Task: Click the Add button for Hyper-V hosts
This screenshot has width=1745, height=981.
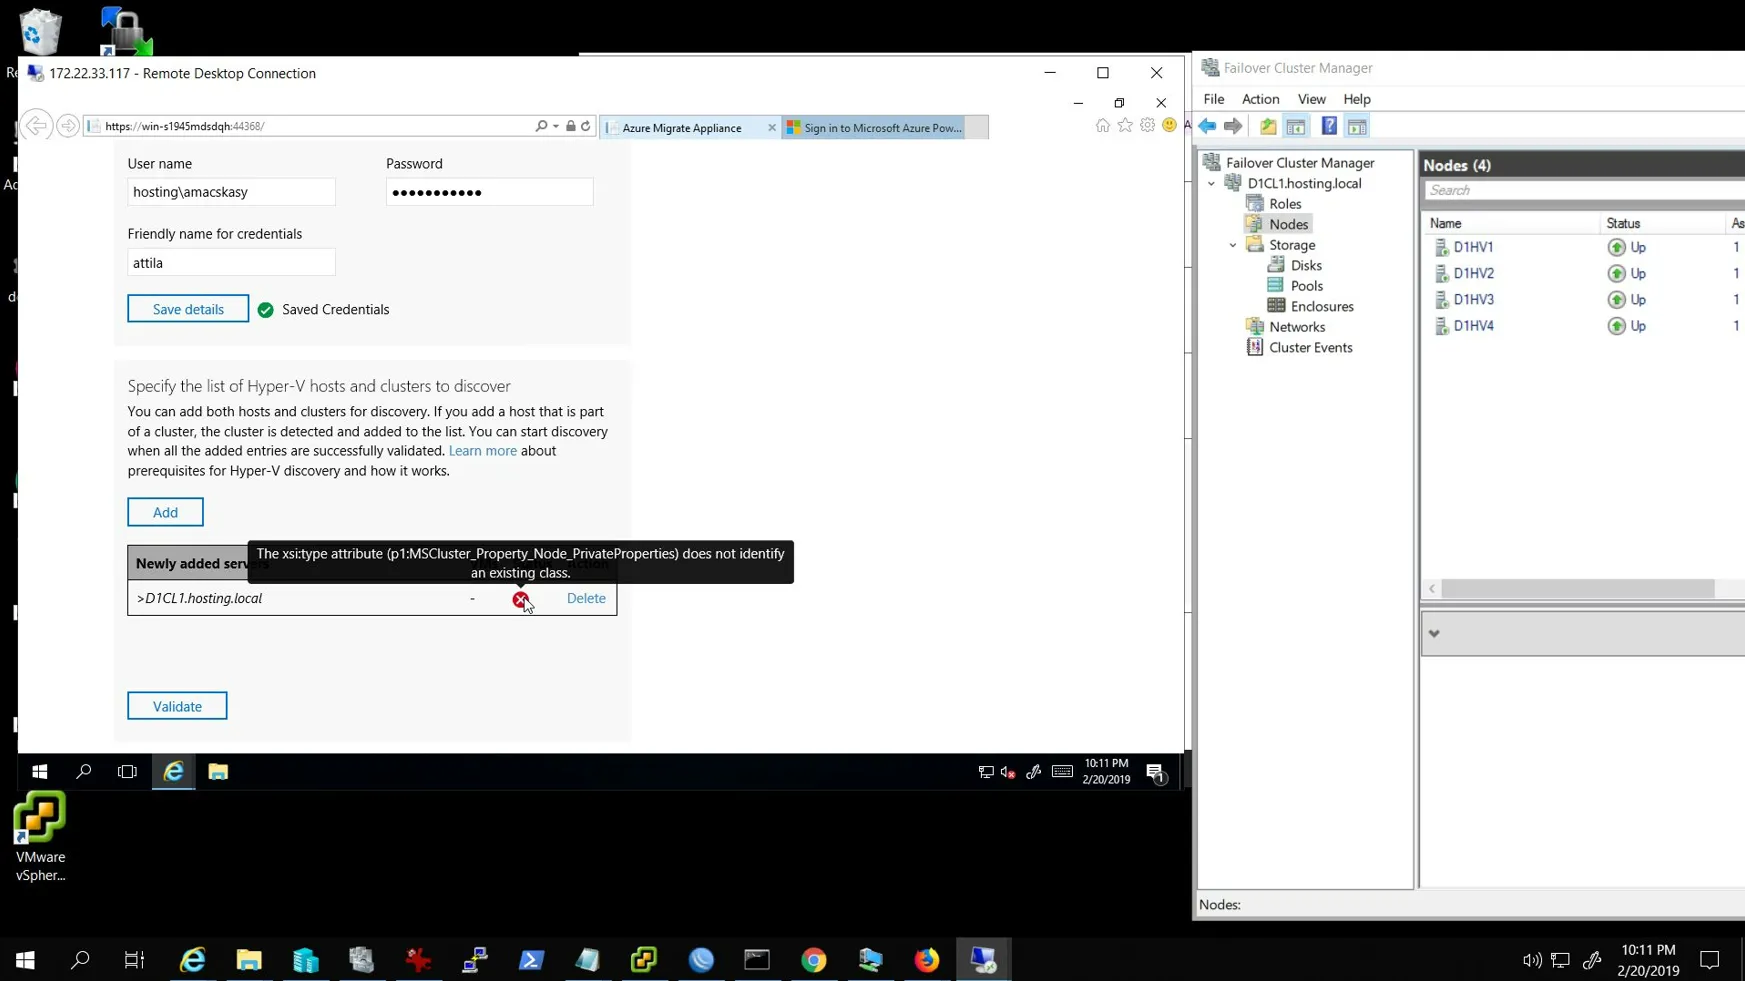Action: click(x=165, y=512)
